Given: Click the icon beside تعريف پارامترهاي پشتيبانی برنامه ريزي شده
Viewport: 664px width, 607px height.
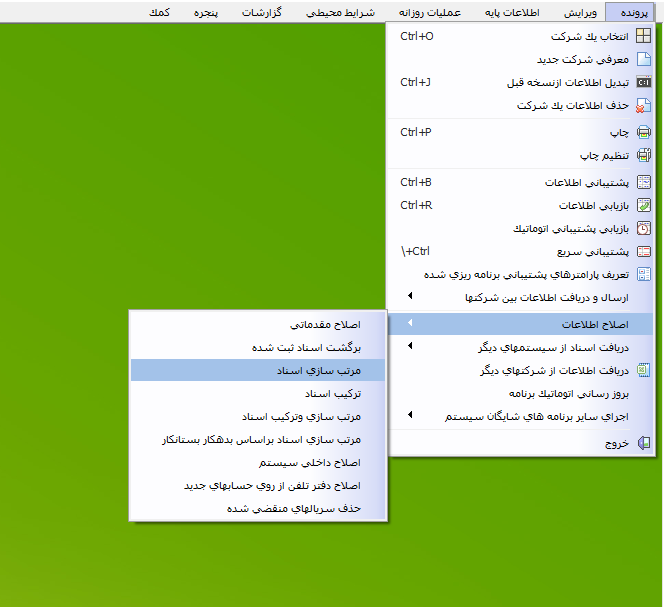Looking at the screenshot, I should click(644, 274).
